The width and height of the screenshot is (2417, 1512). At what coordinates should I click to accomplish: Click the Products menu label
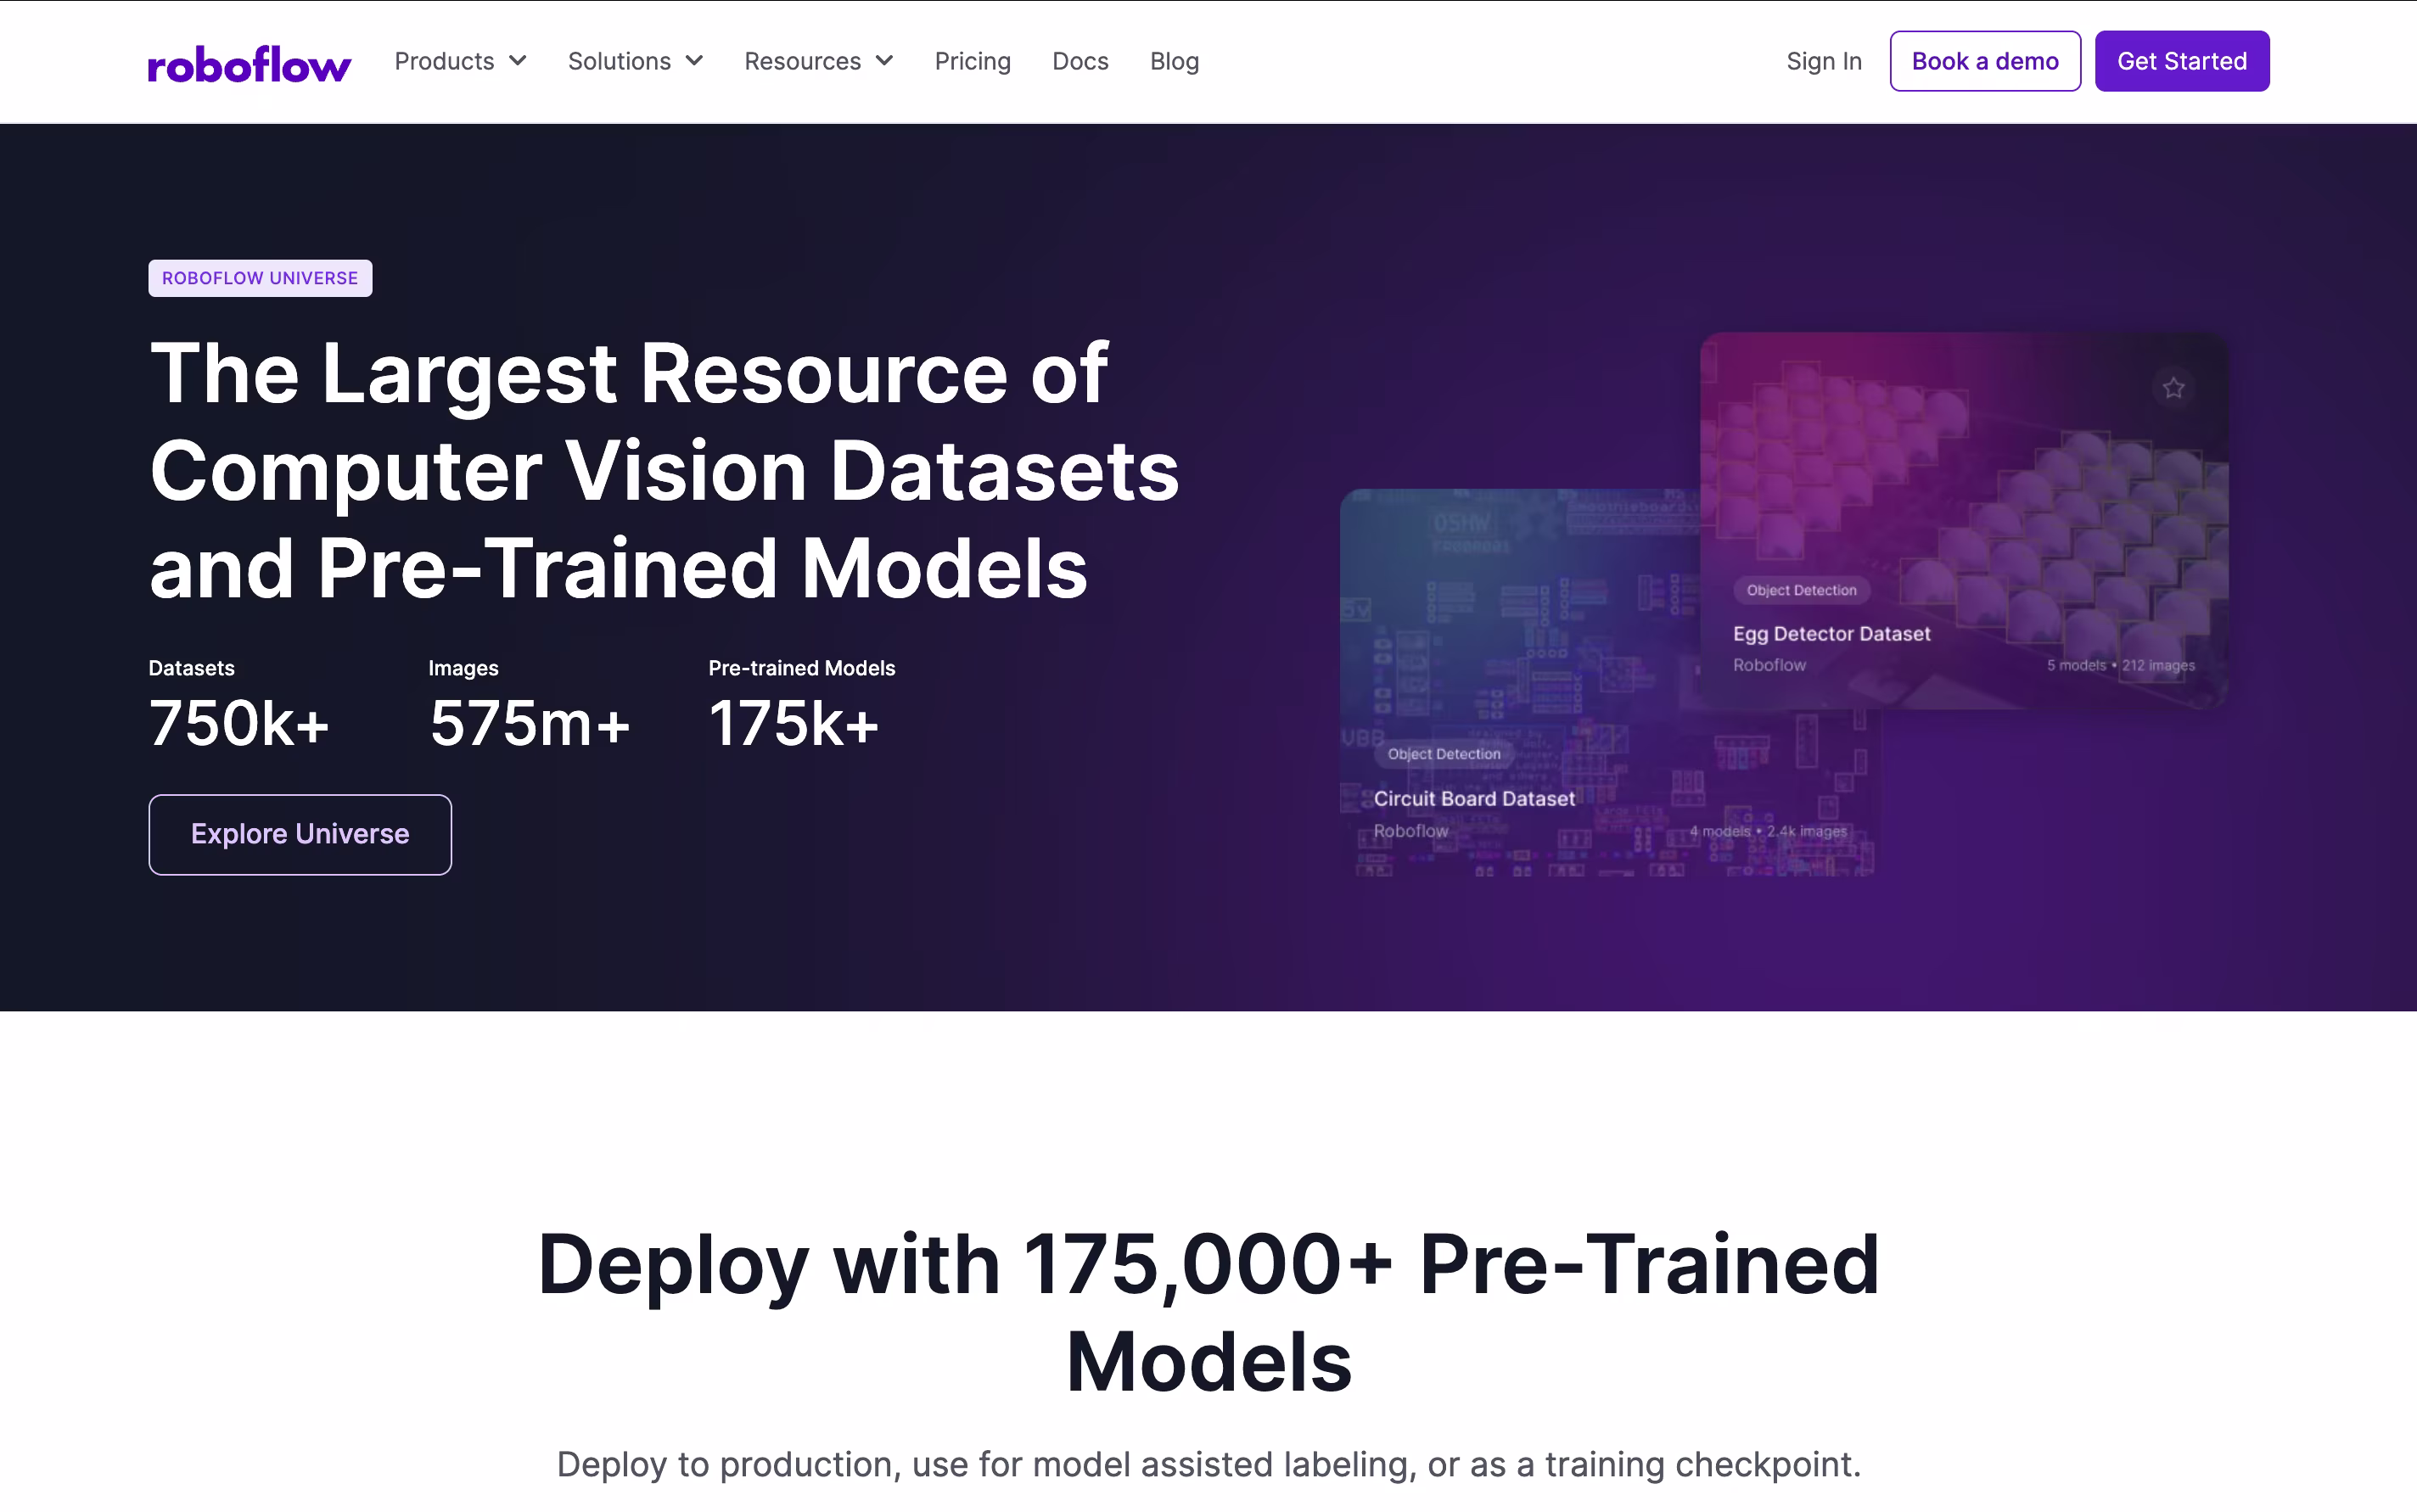pos(444,61)
